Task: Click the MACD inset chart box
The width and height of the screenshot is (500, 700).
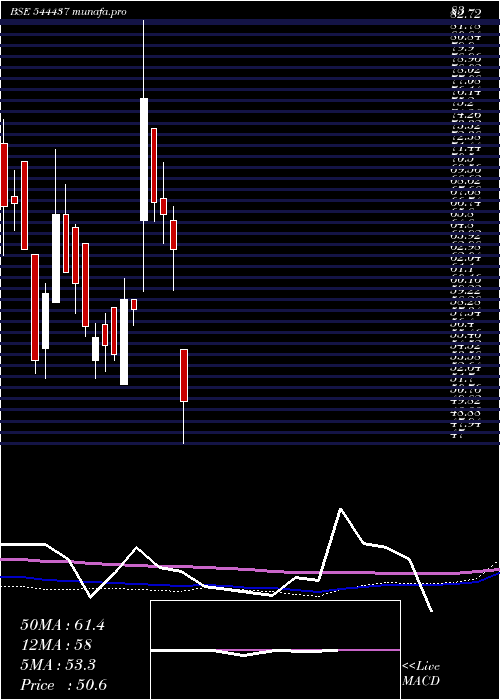Action: coord(275,650)
